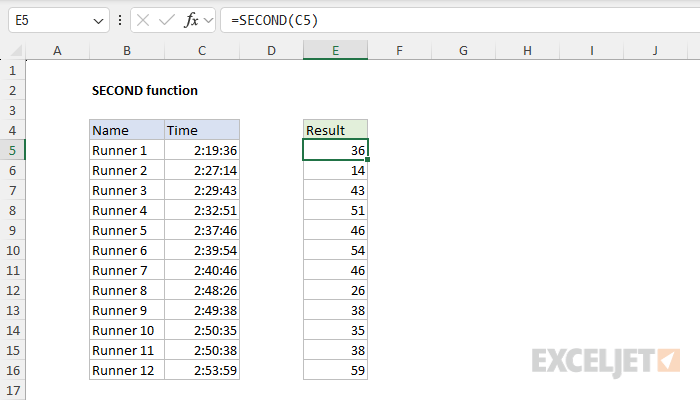Click the Select All corner triangle
700x400 pixels.
[16, 50]
